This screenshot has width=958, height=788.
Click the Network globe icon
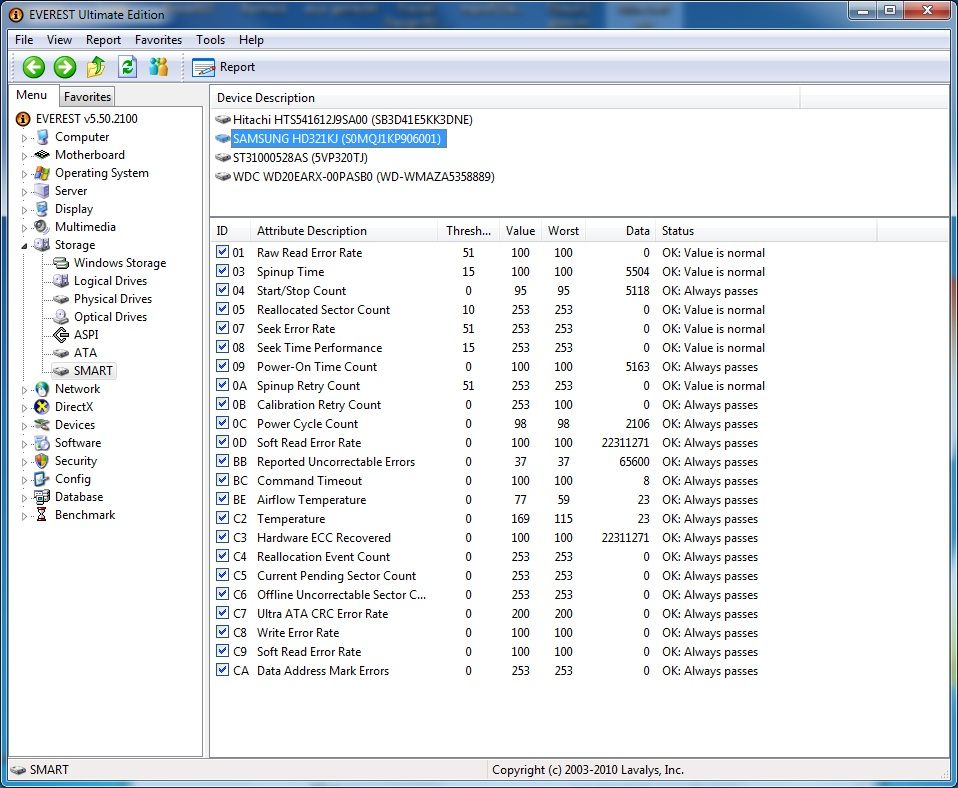(42, 389)
